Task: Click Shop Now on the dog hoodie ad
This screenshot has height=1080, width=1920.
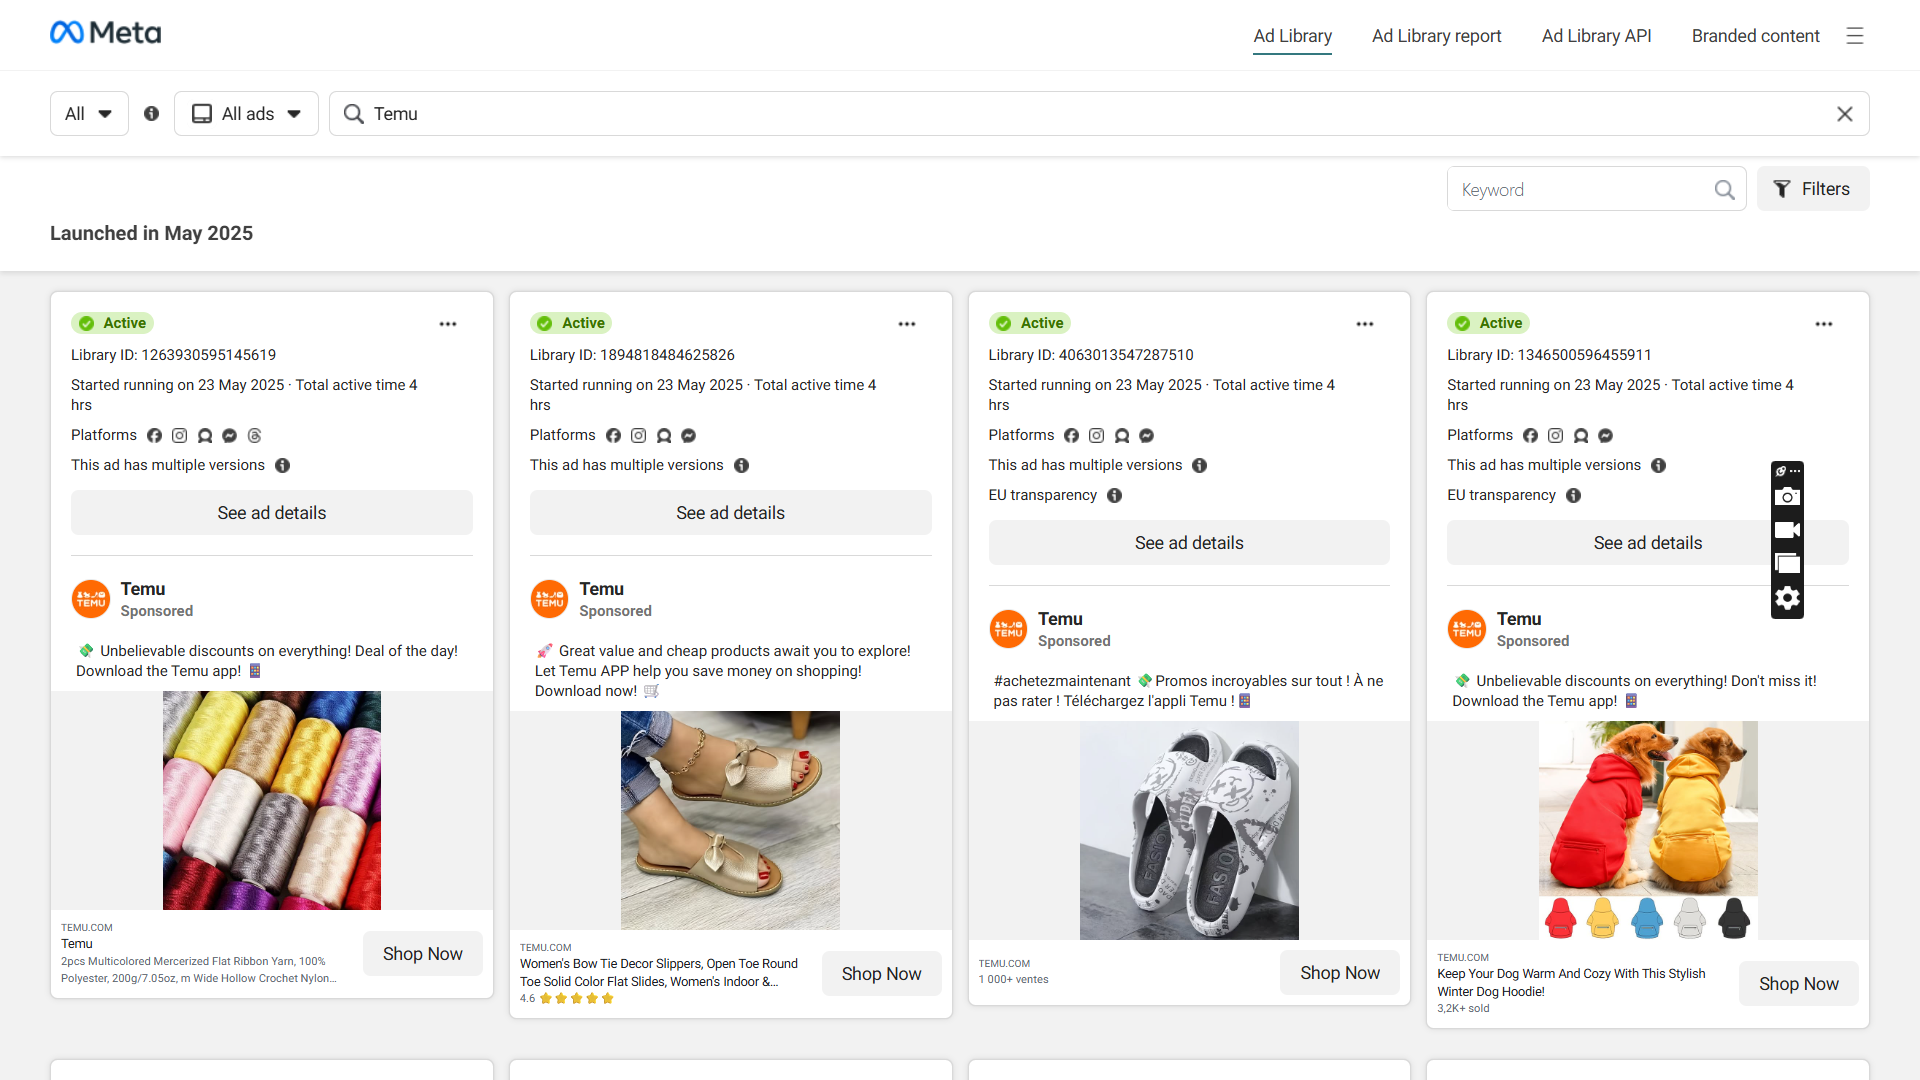Action: (x=1799, y=984)
